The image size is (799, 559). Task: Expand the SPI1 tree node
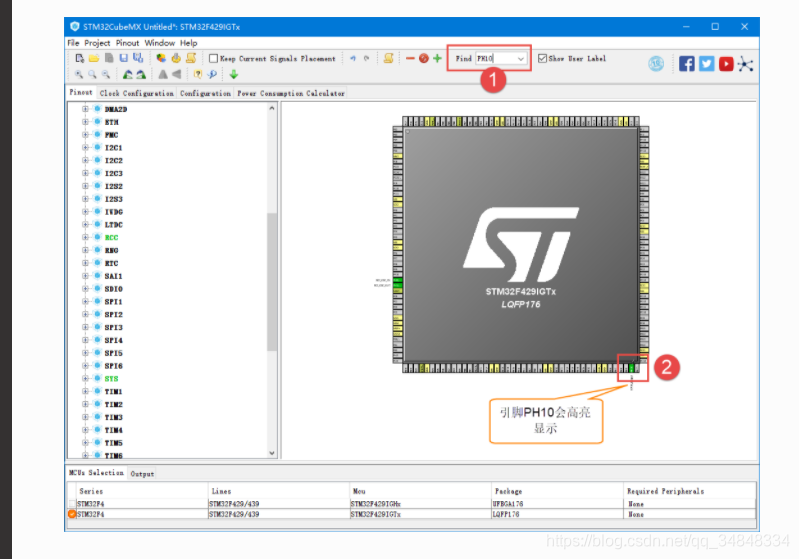point(85,301)
